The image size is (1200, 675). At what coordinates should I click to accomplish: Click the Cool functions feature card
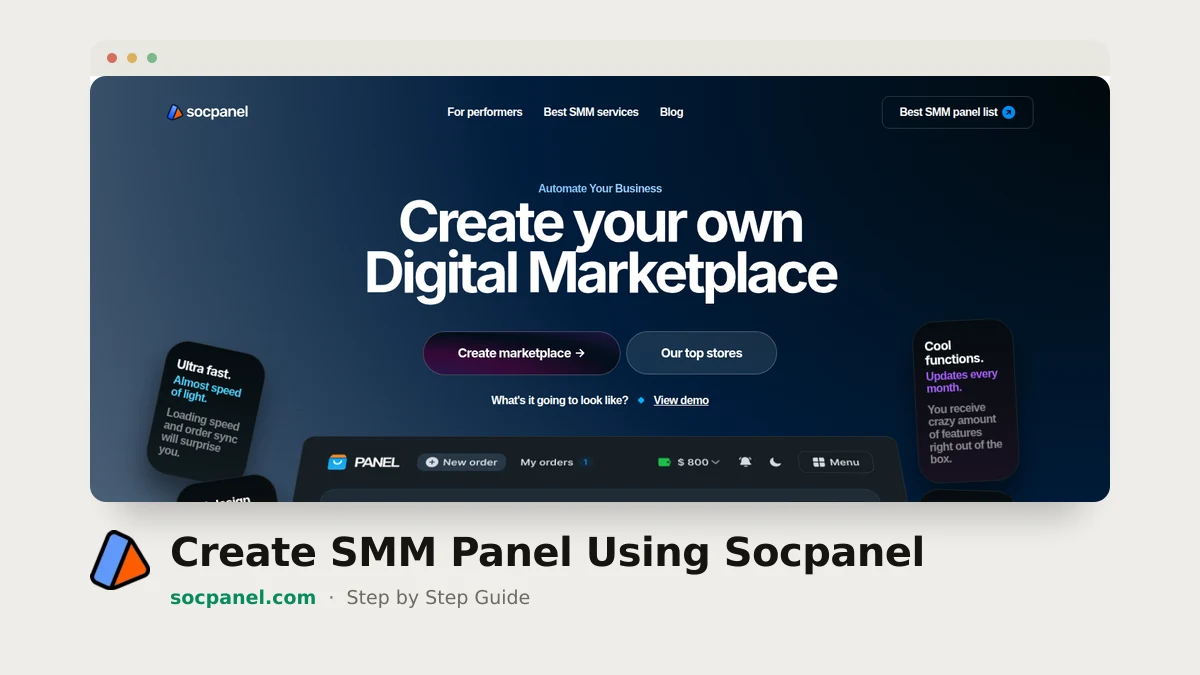[x=966, y=401]
